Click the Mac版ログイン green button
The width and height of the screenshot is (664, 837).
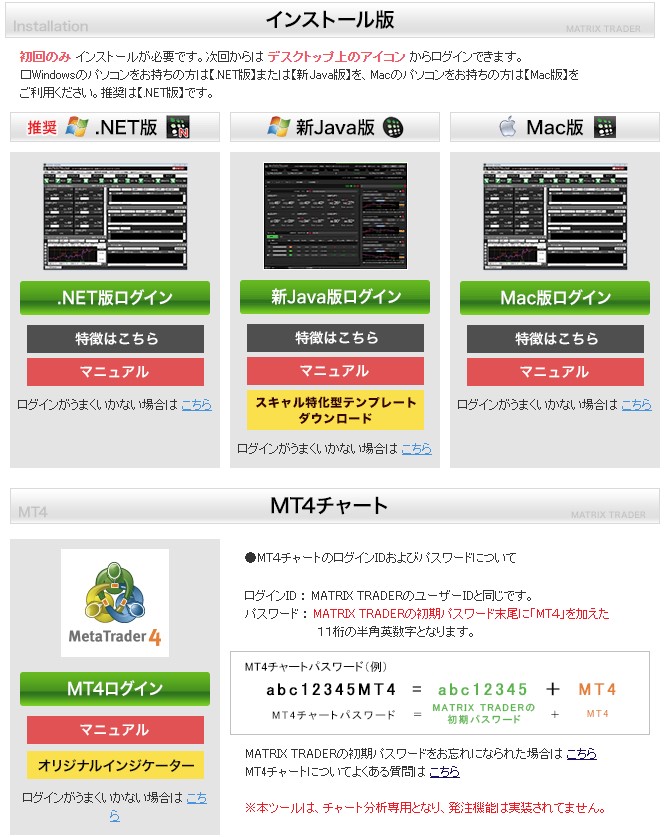(x=555, y=298)
